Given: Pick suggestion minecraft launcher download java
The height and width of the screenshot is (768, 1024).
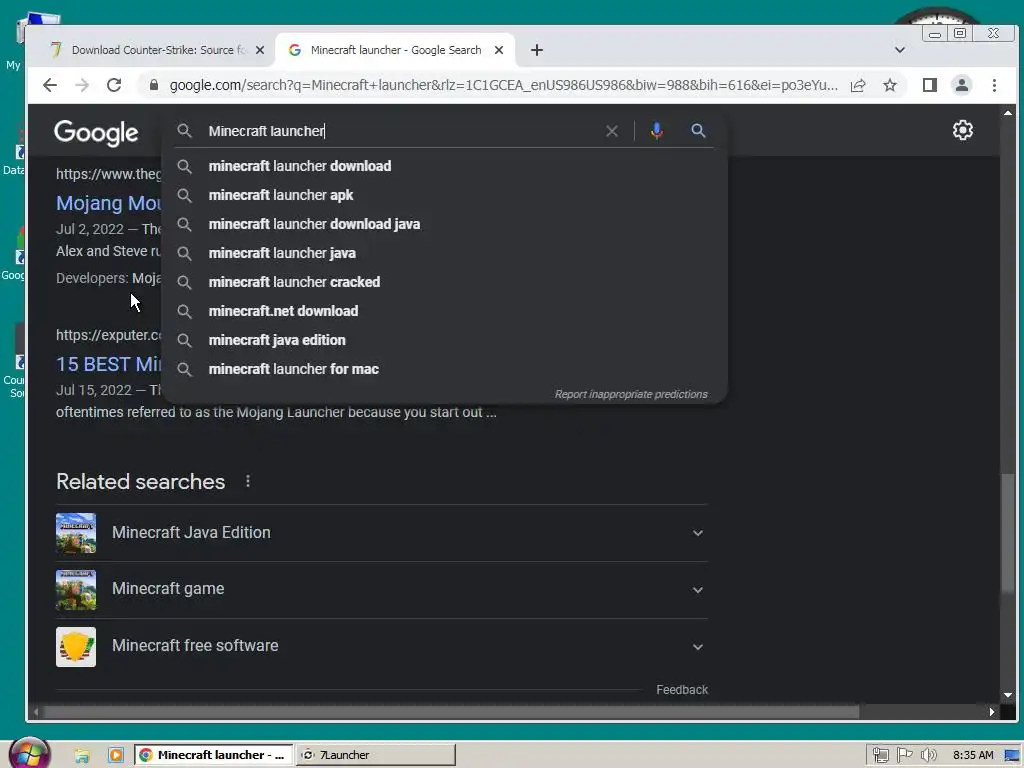Looking at the screenshot, I should 444,224.
